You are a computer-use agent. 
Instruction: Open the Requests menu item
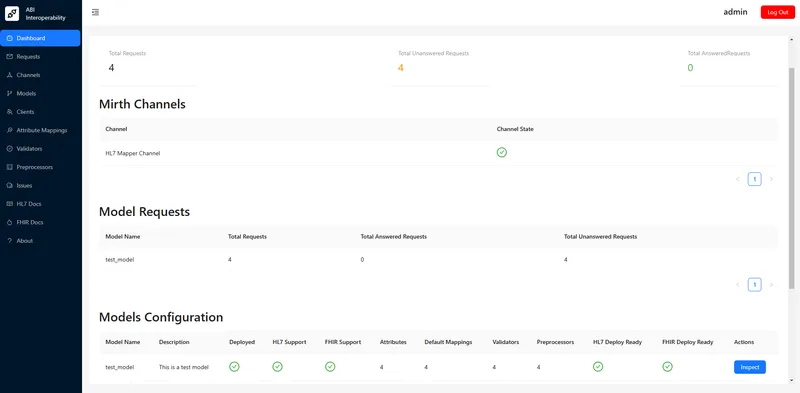coord(40,57)
